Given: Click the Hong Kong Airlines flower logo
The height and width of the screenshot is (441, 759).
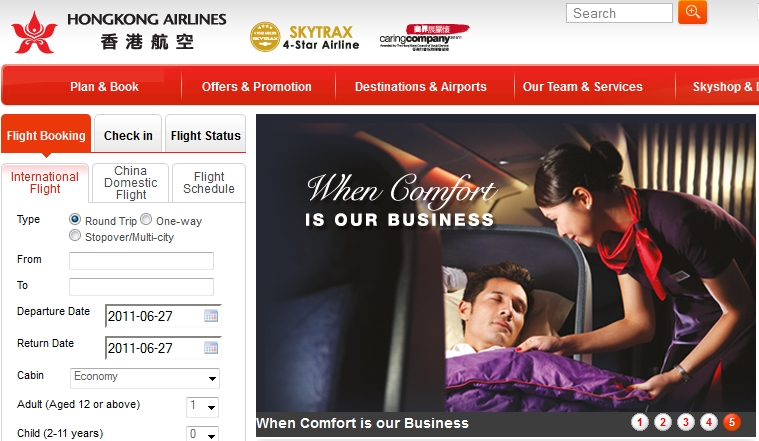Looking at the screenshot, I should 34,32.
